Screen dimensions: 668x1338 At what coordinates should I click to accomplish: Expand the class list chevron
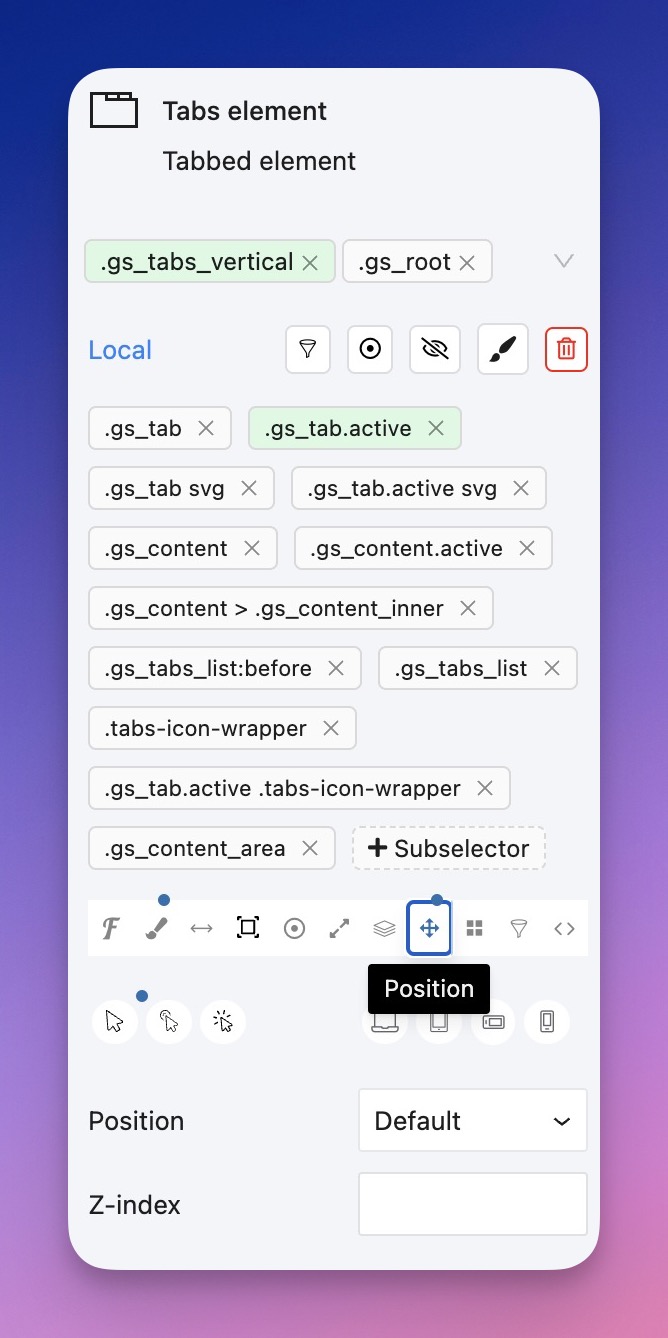[x=564, y=261]
